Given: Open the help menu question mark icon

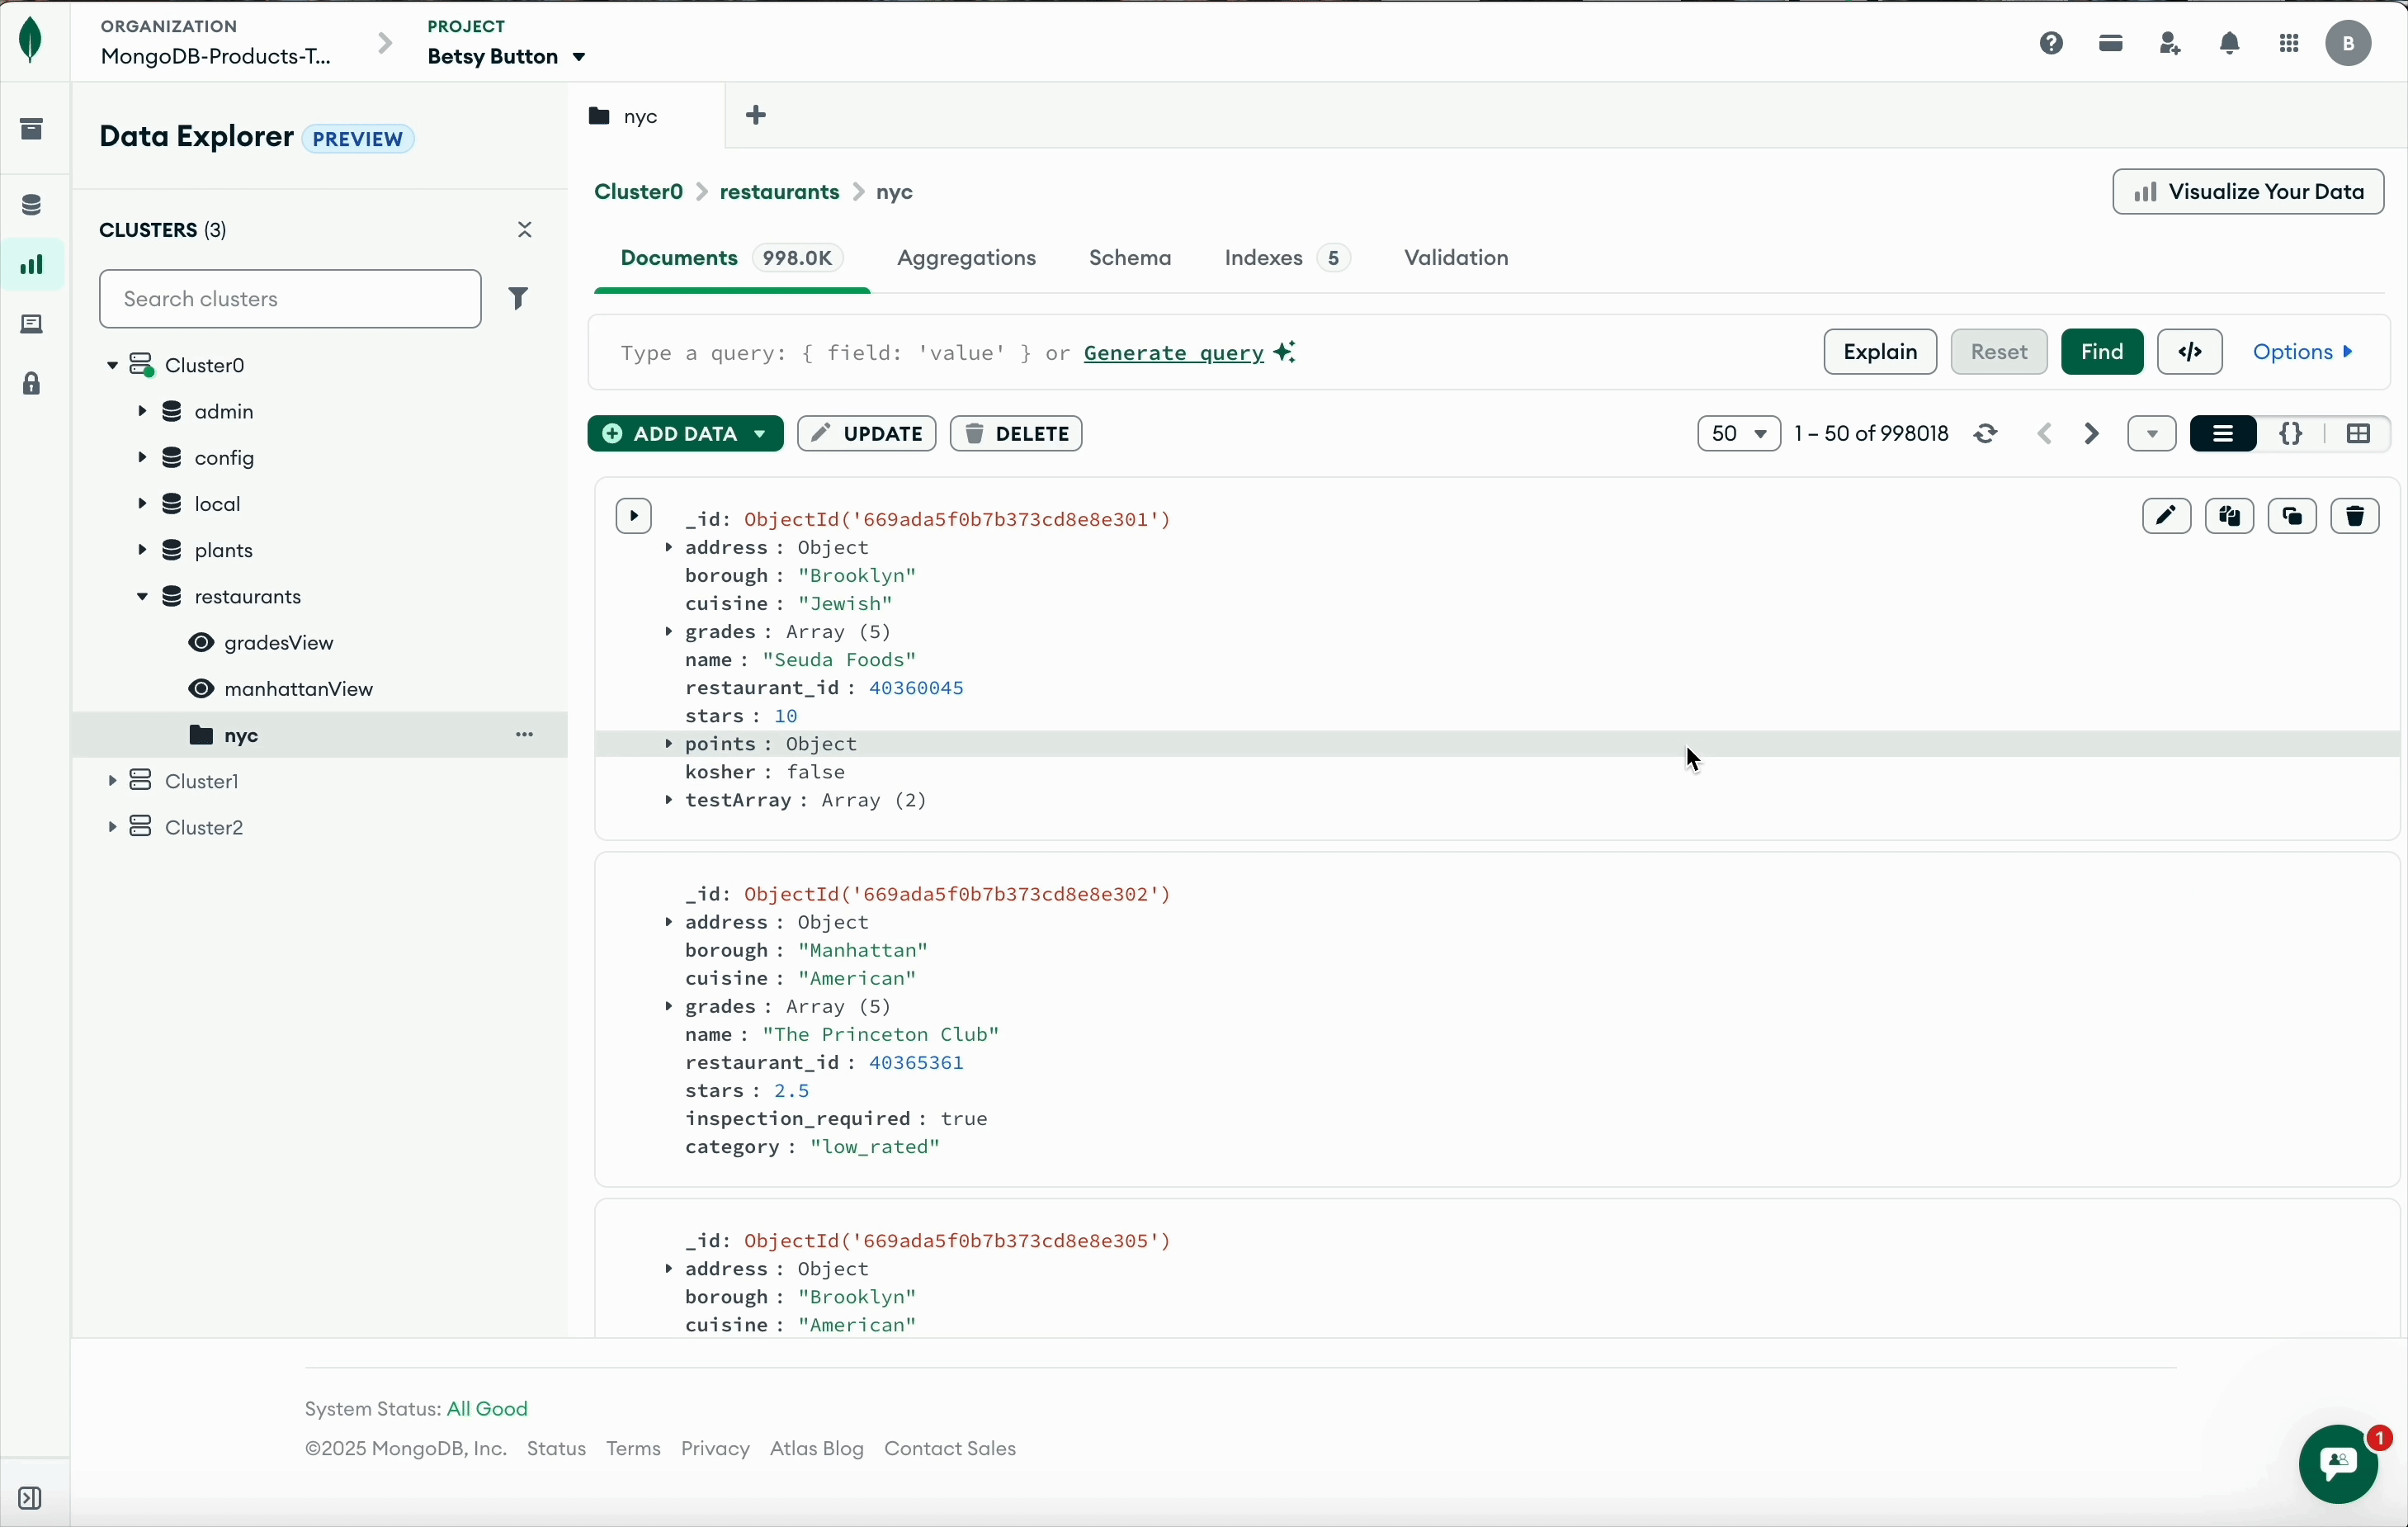Looking at the screenshot, I should [2052, 42].
